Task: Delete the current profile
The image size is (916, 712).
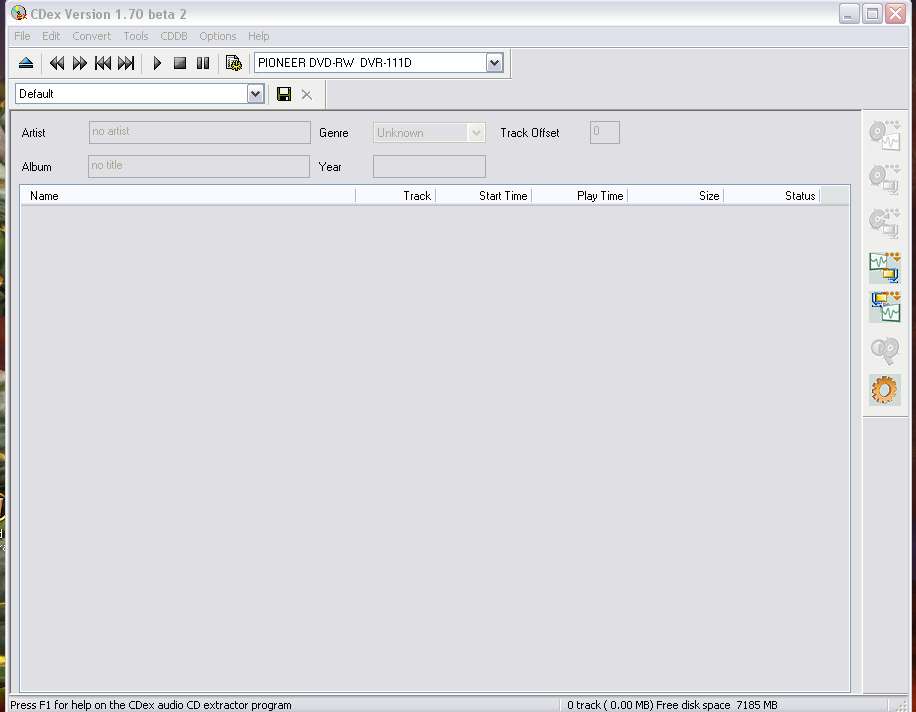Action: click(x=307, y=95)
